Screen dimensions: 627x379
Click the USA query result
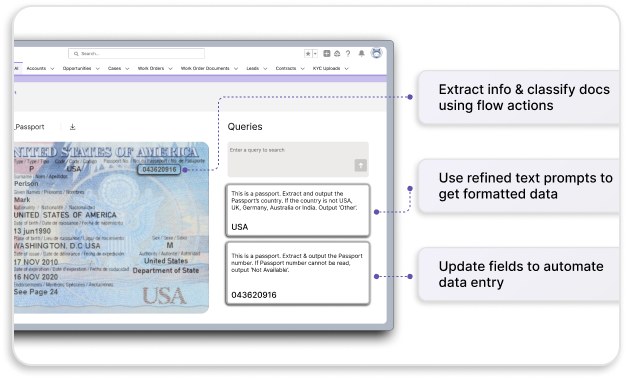pos(240,227)
